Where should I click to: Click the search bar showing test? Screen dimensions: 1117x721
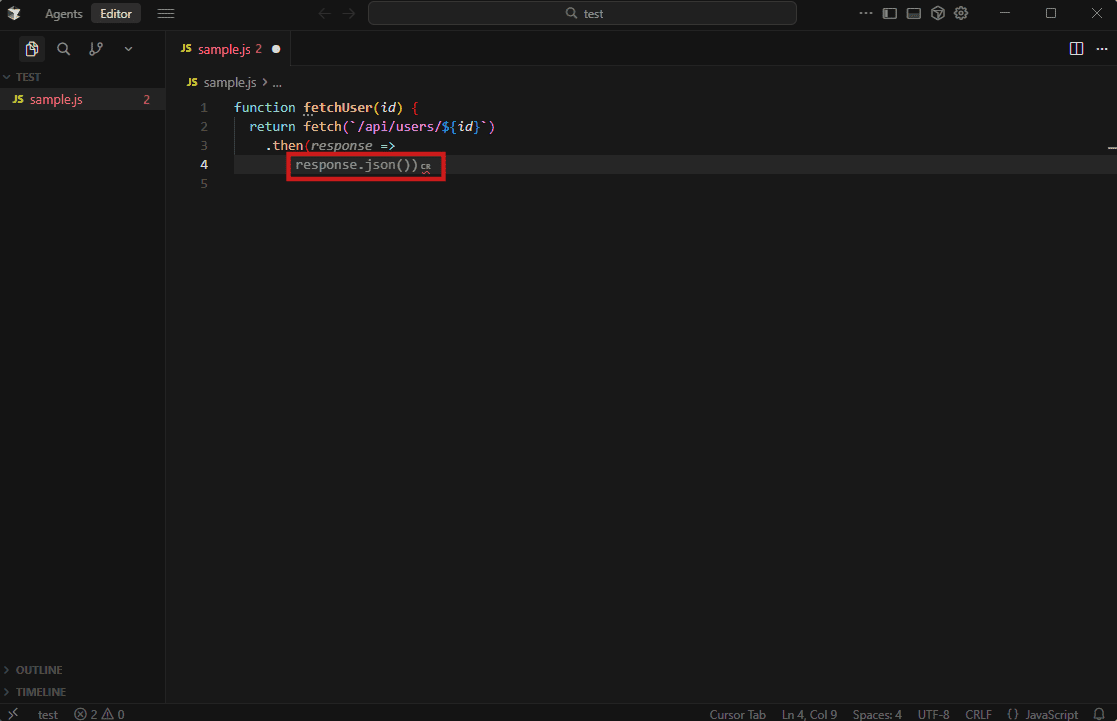582,13
